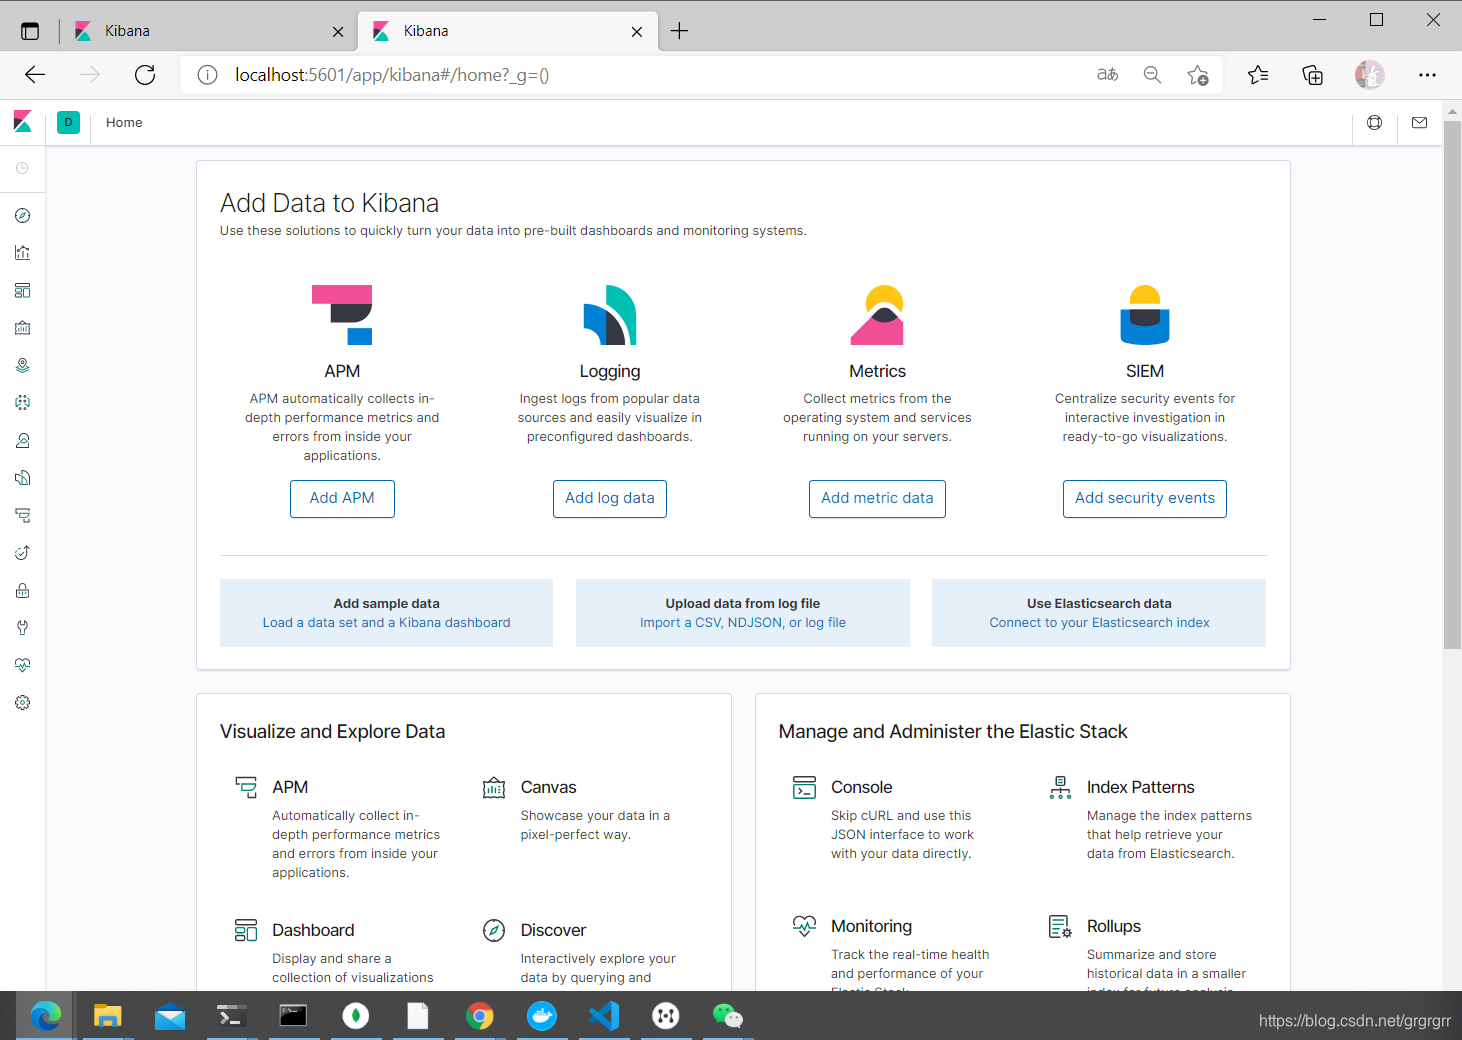Open Console under Manage section
Viewport: 1462px width, 1040px height.
(861, 787)
